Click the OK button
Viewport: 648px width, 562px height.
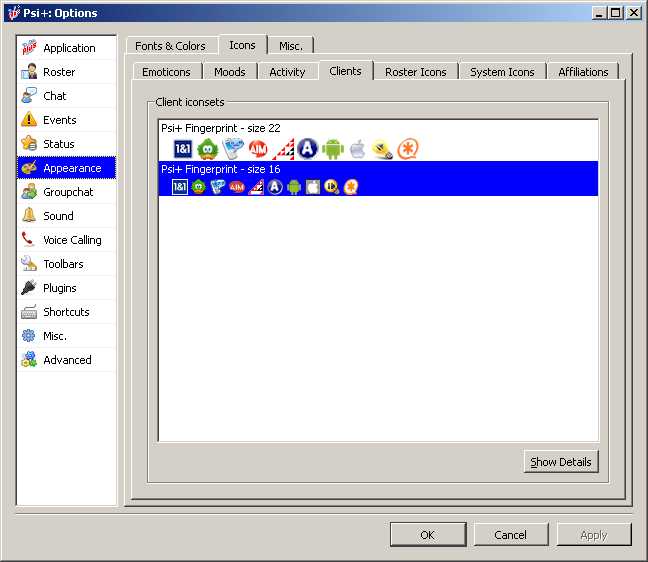tap(427, 535)
